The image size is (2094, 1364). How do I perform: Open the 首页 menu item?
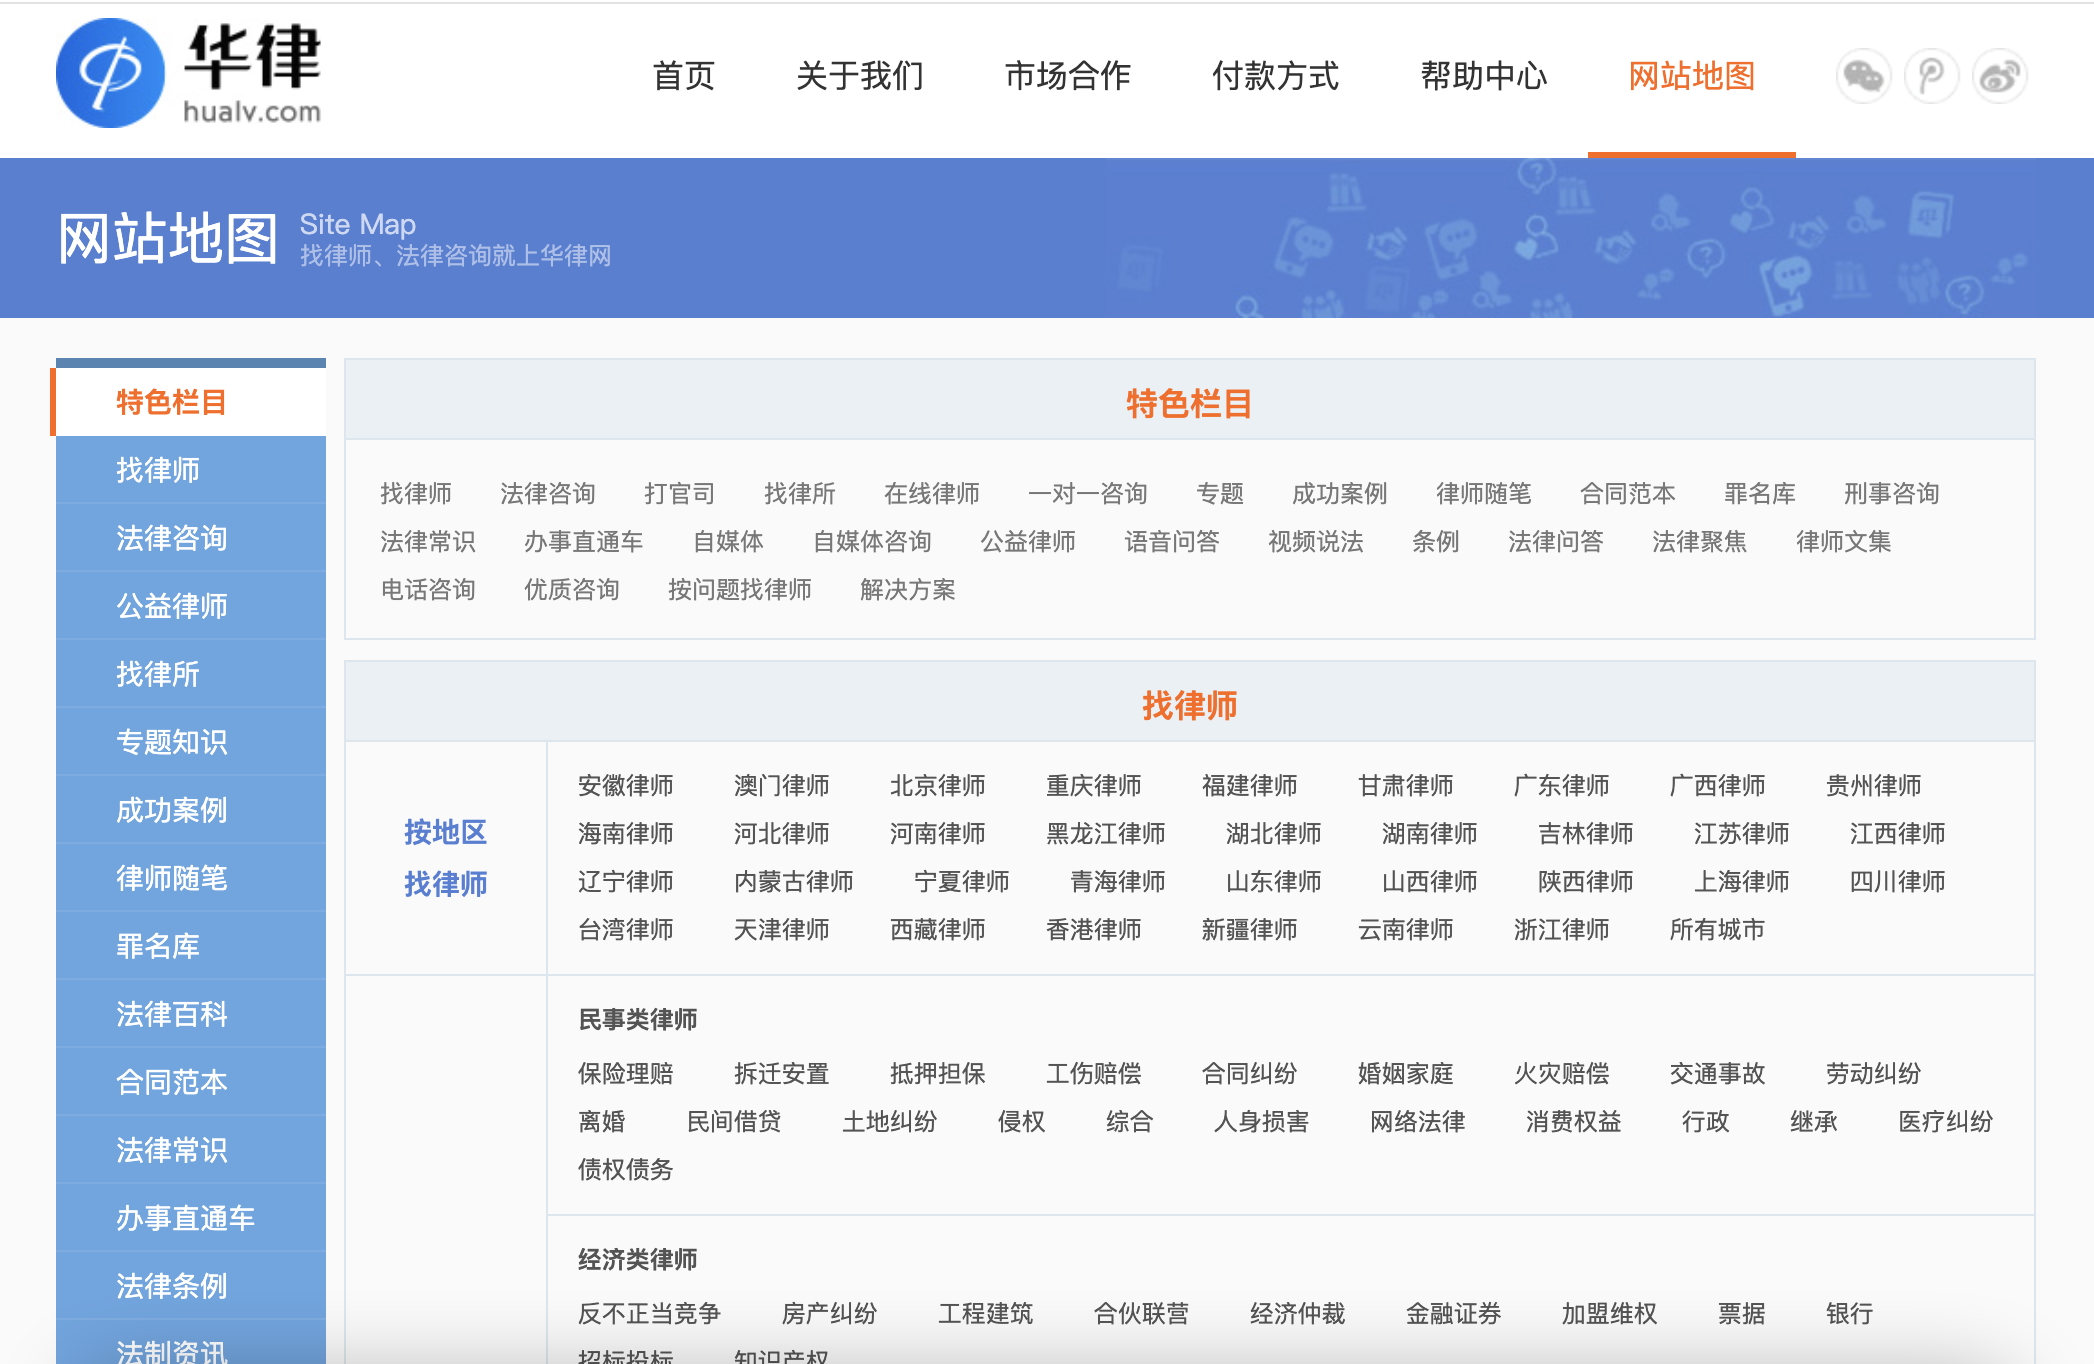coord(683,76)
